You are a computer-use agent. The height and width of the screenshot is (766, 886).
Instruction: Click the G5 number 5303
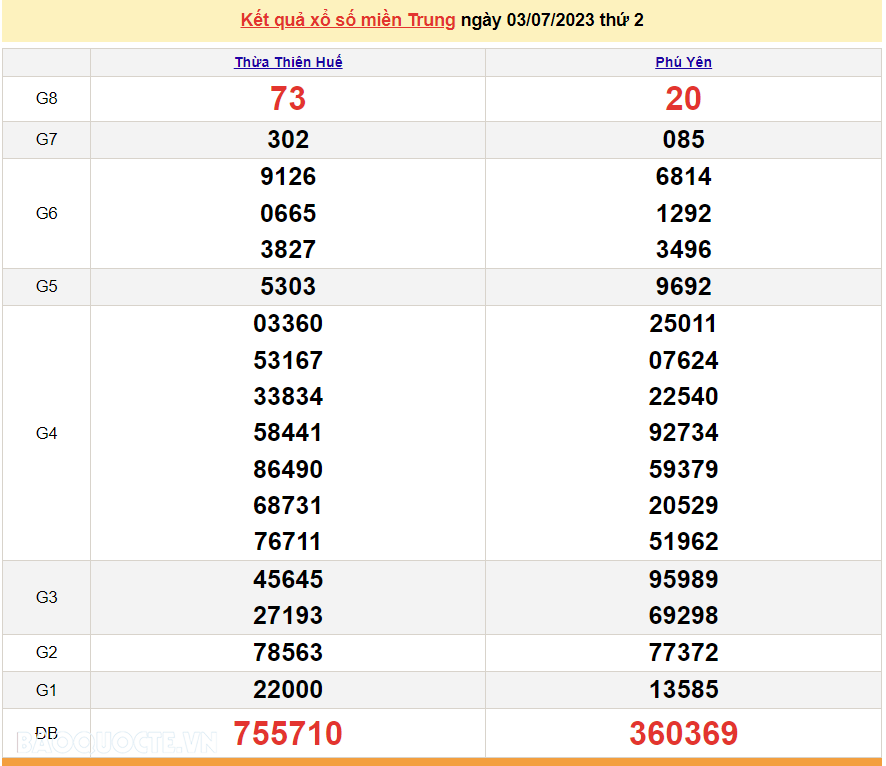click(288, 287)
